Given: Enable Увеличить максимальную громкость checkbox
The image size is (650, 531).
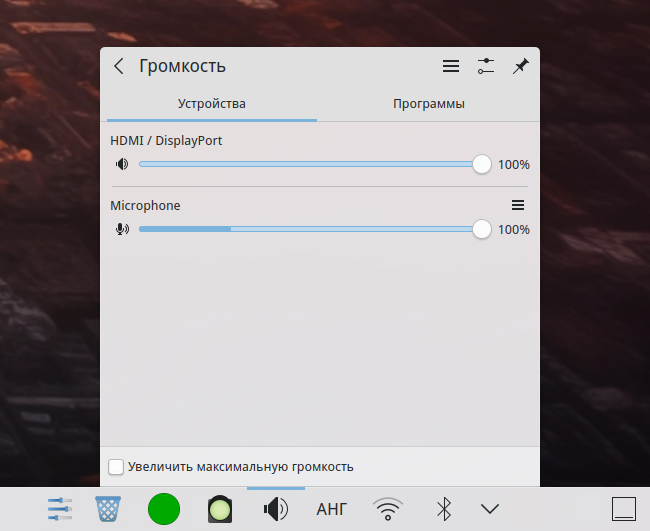Looking at the screenshot, I should (x=116, y=467).
